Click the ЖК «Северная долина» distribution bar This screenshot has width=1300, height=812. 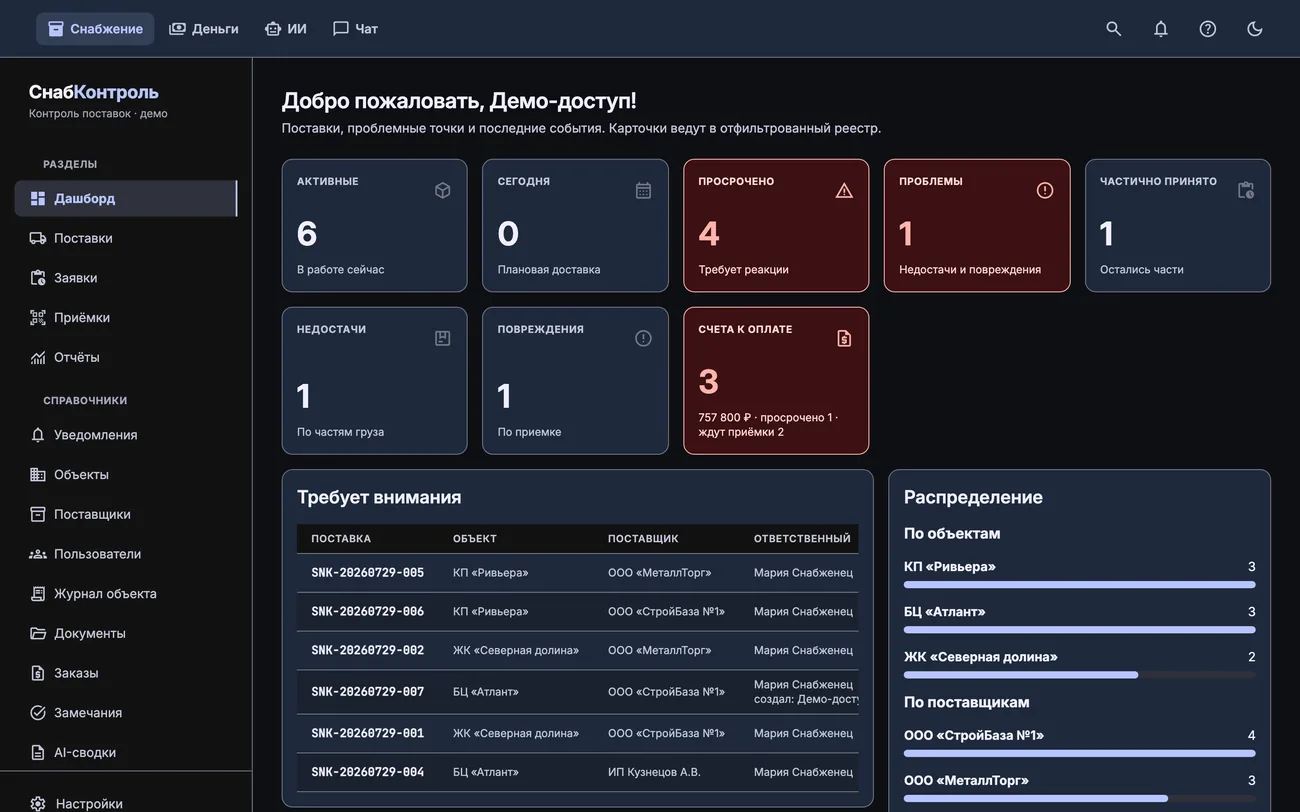pos(1080,675)
